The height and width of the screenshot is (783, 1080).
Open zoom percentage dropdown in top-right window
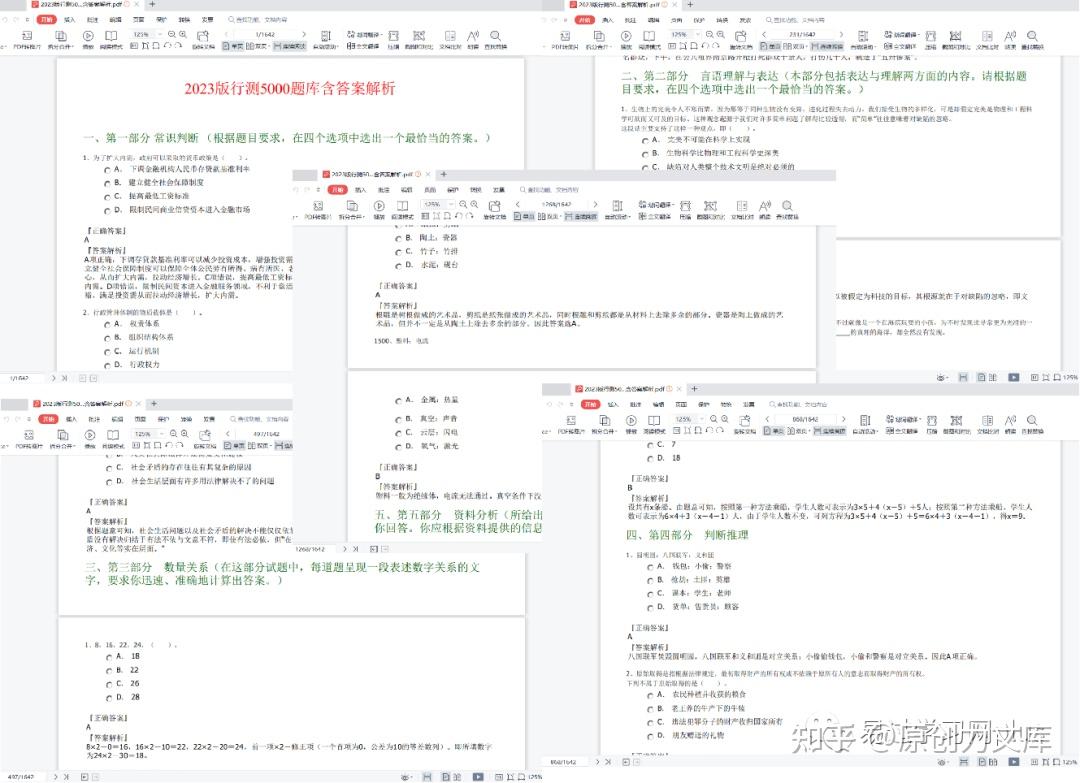698,34
